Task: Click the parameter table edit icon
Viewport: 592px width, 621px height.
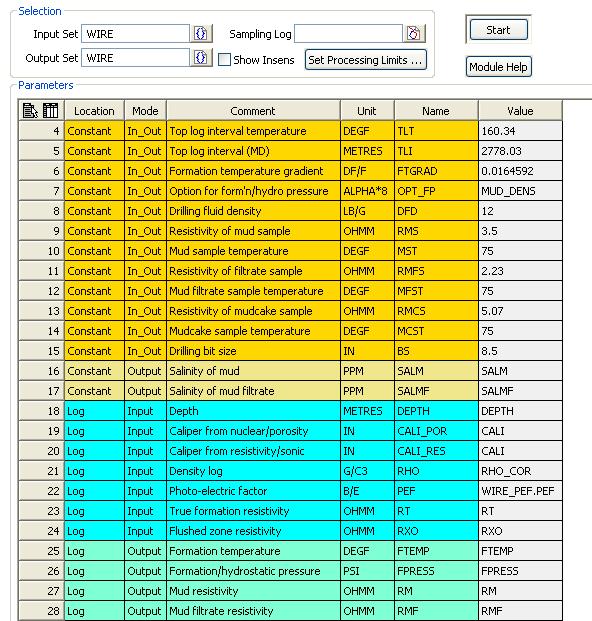Action: (x=30, y=110)
